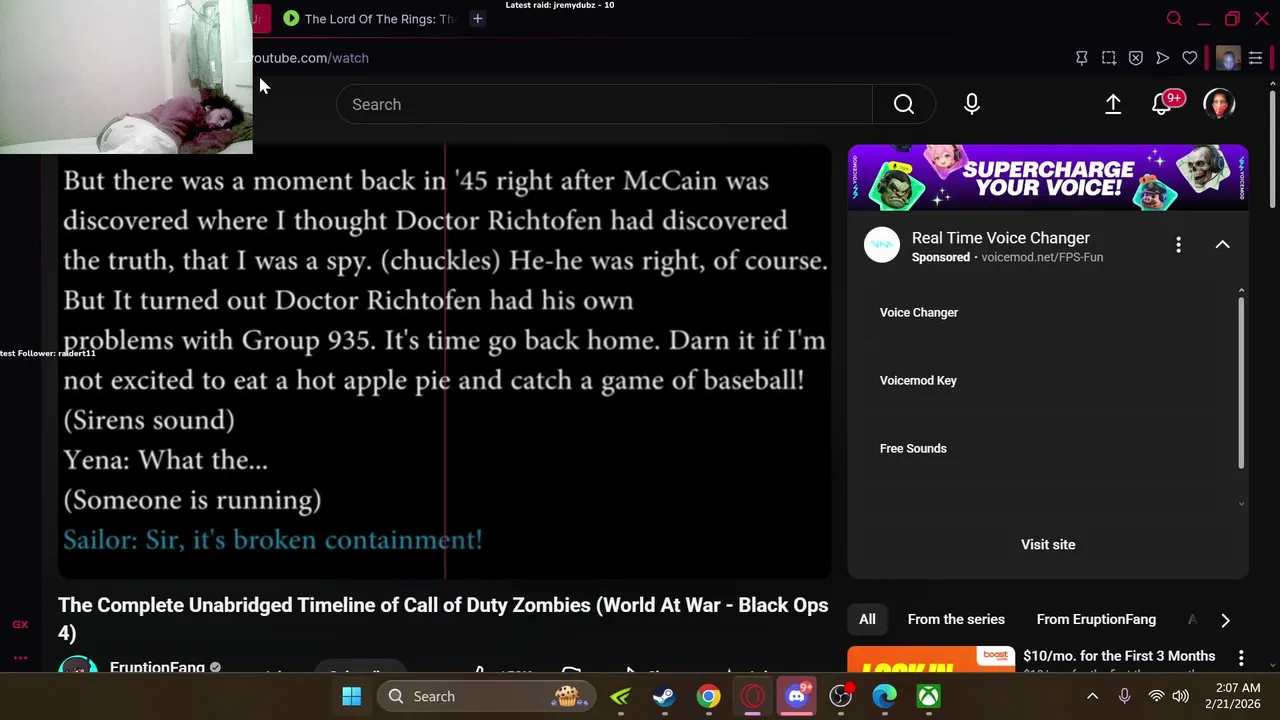This screenshot has height=720, width=1280.
Task: Open Xbox app from taskbar
Action: [929, 696]
